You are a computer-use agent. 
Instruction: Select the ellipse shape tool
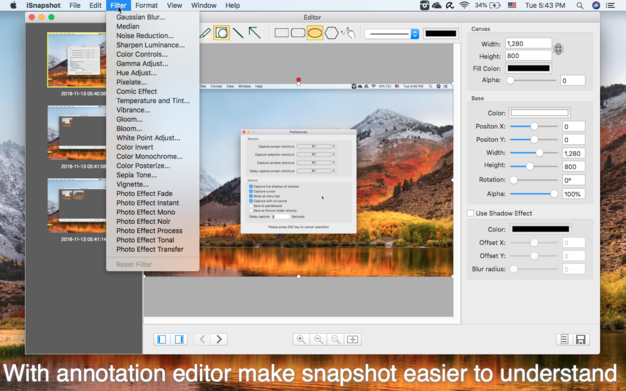pos(315,33)
